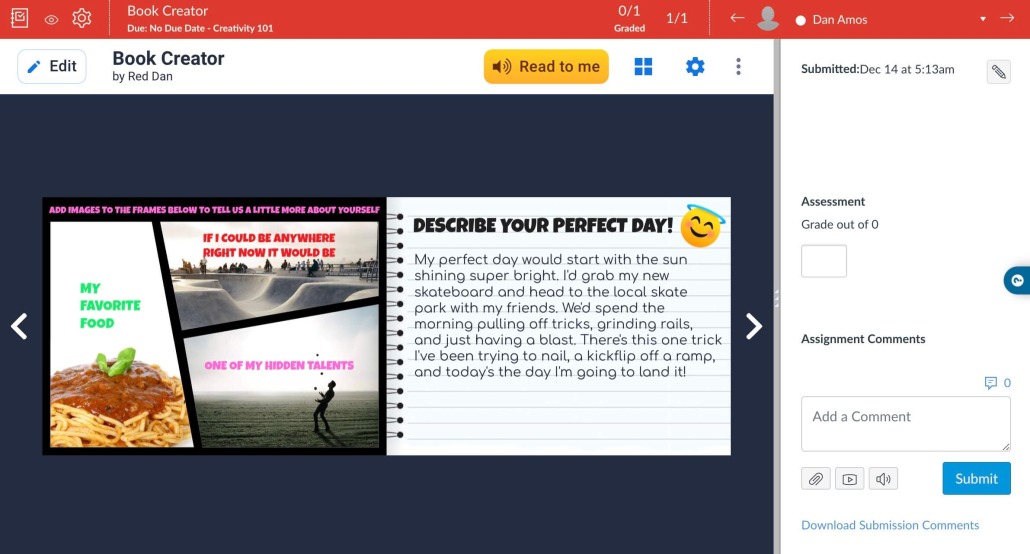Open the three-dot more options menu

[x=738, y=66]
